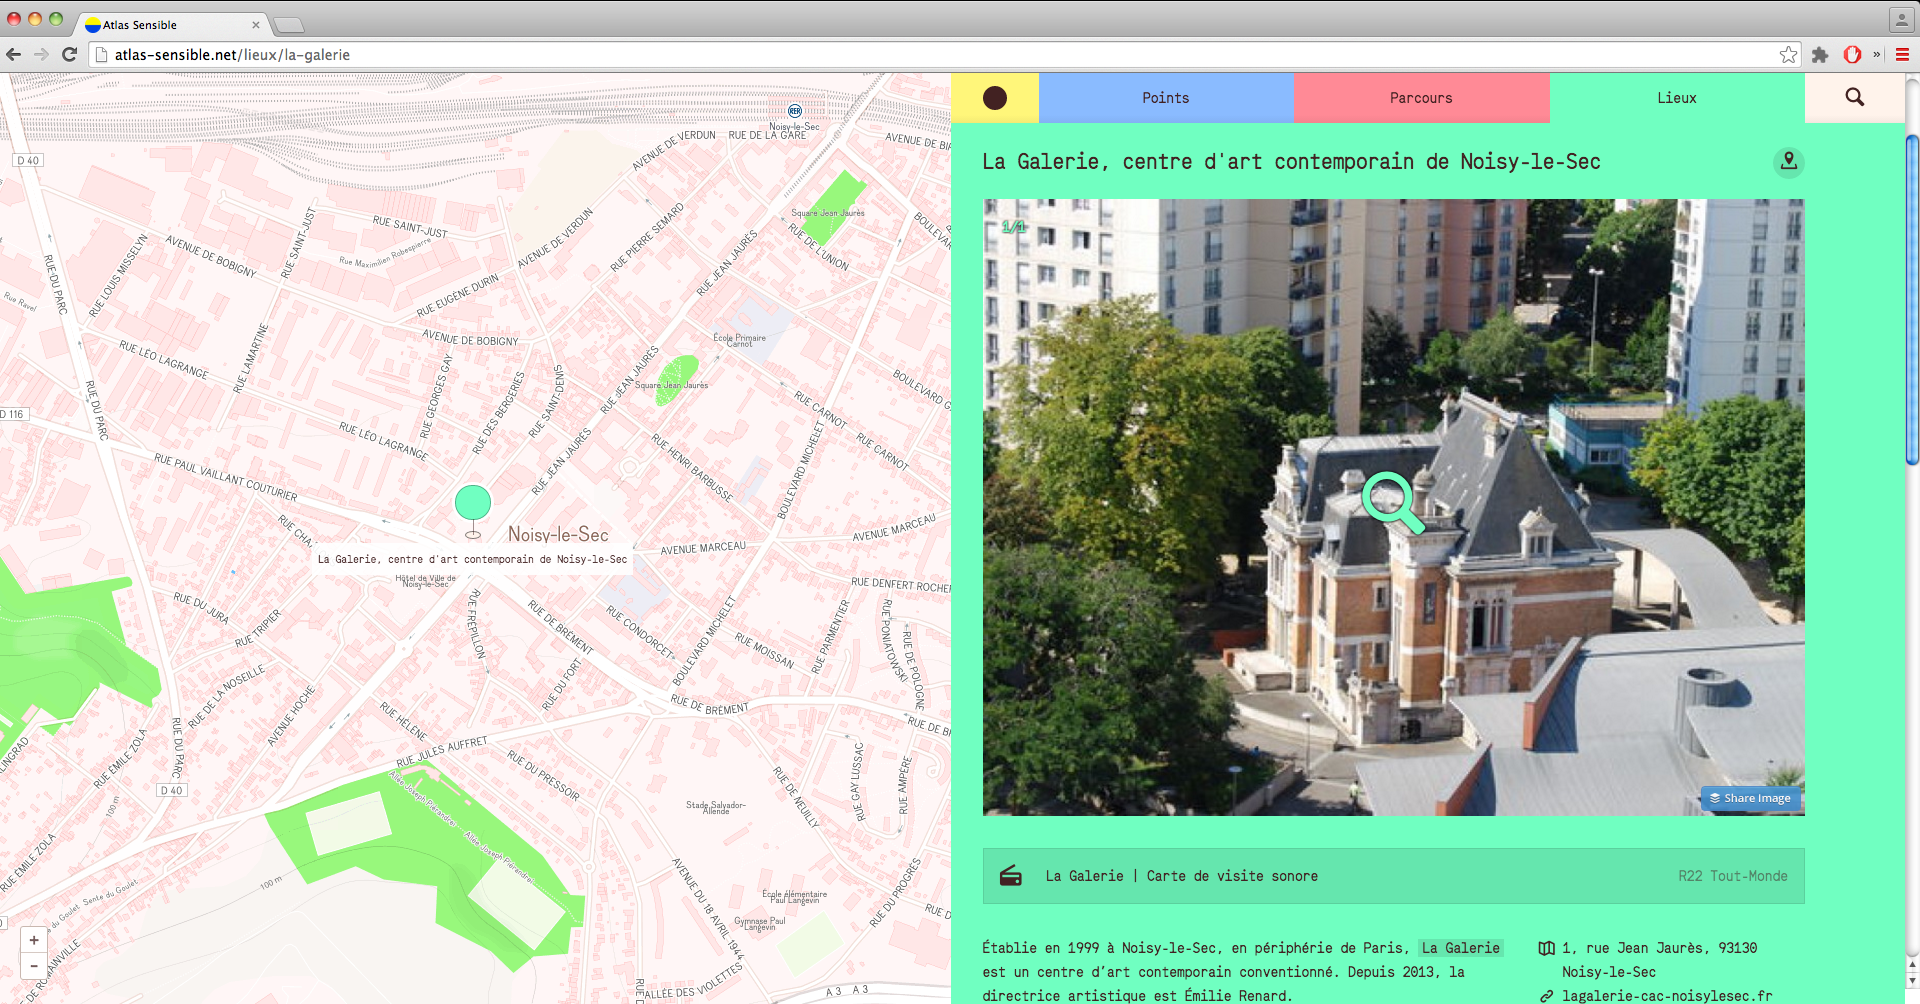Click the 1/1 image counter on photo
Viewport: 1920px width, 1004px height.
tap(1013, 227)
